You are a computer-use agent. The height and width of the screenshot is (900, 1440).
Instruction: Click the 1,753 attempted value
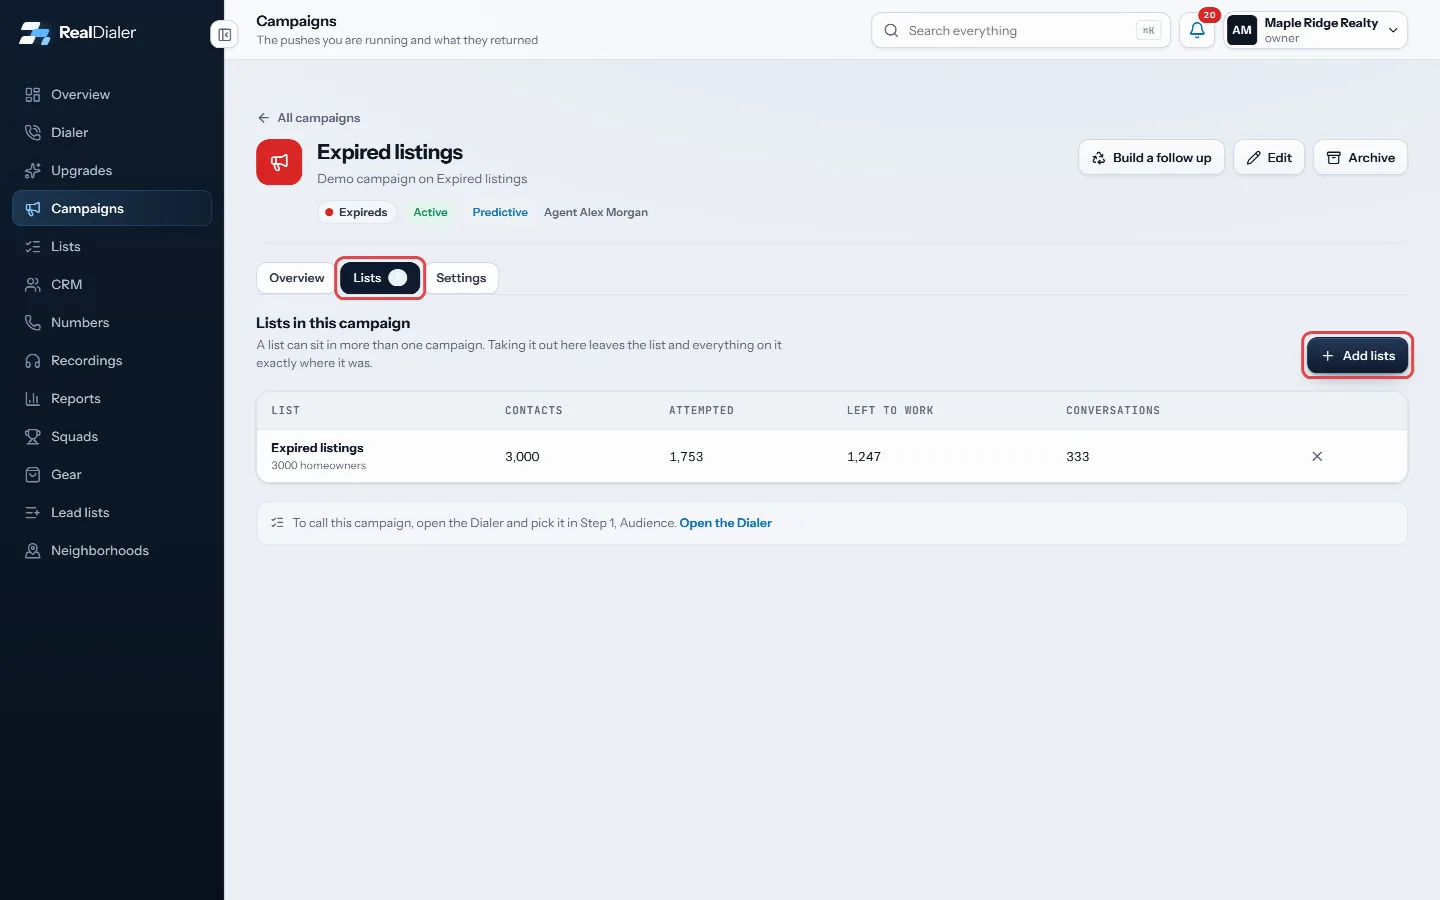click(x=686, y=457)
